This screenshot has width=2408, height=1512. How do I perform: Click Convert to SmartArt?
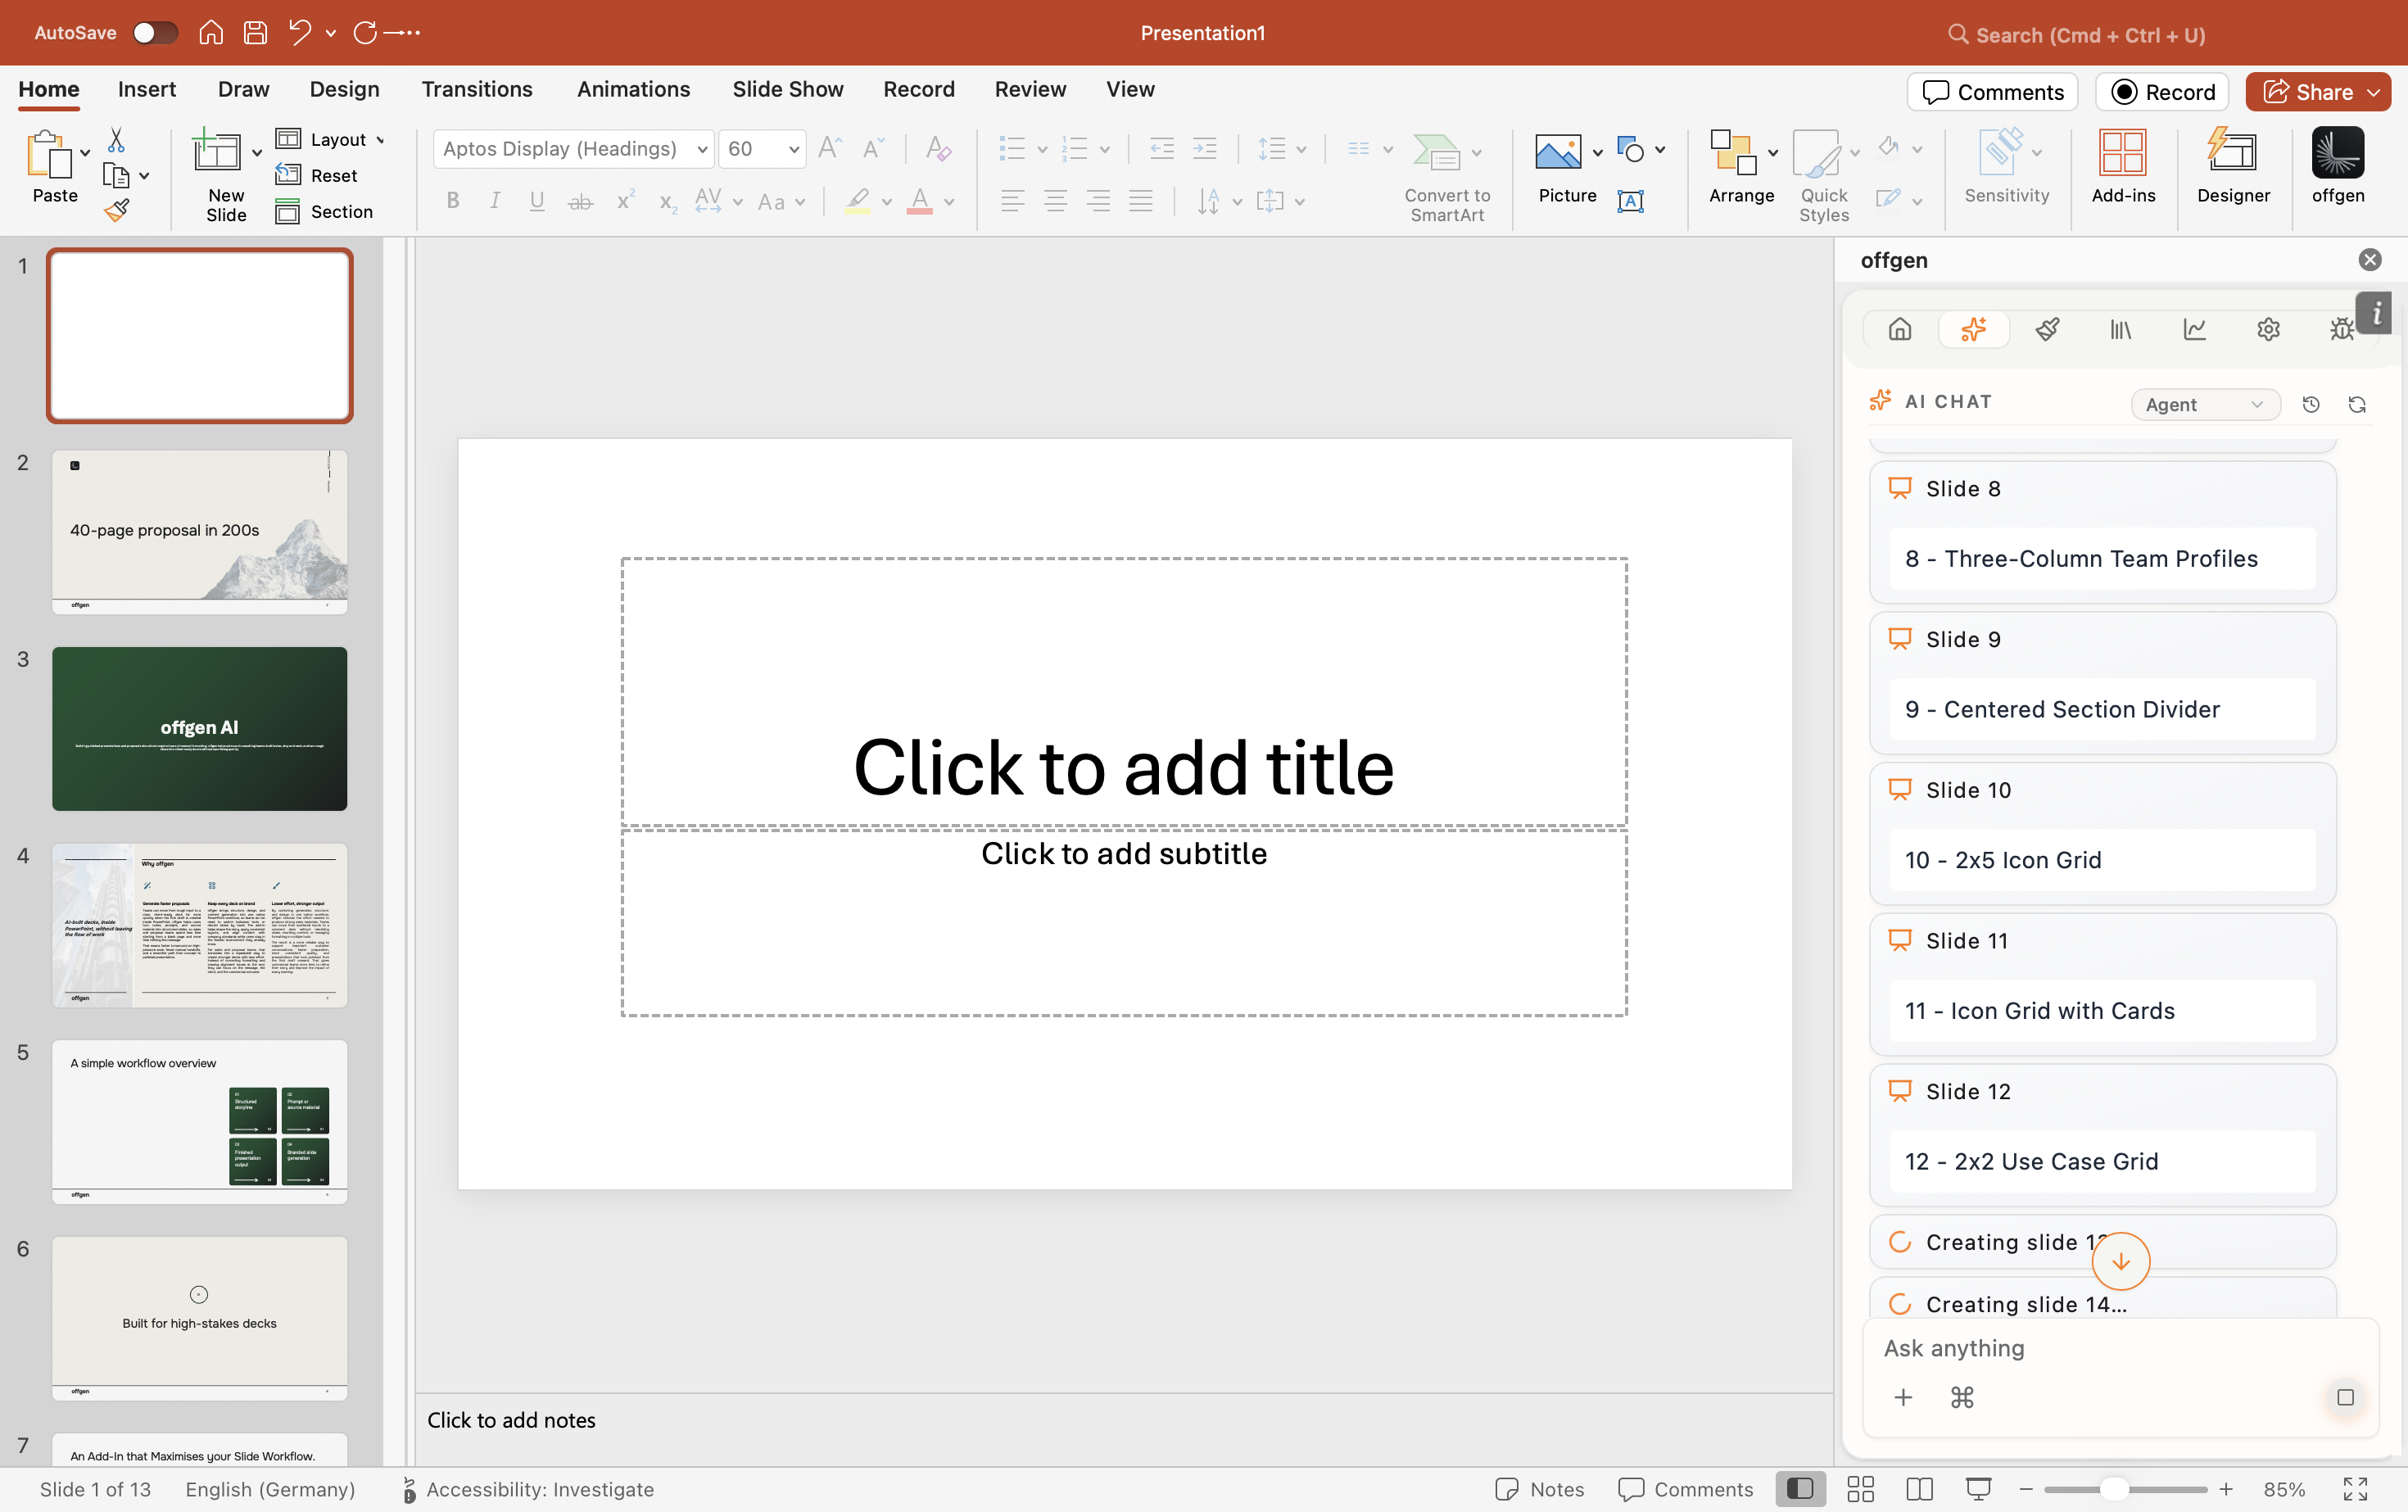point(1447,178)
